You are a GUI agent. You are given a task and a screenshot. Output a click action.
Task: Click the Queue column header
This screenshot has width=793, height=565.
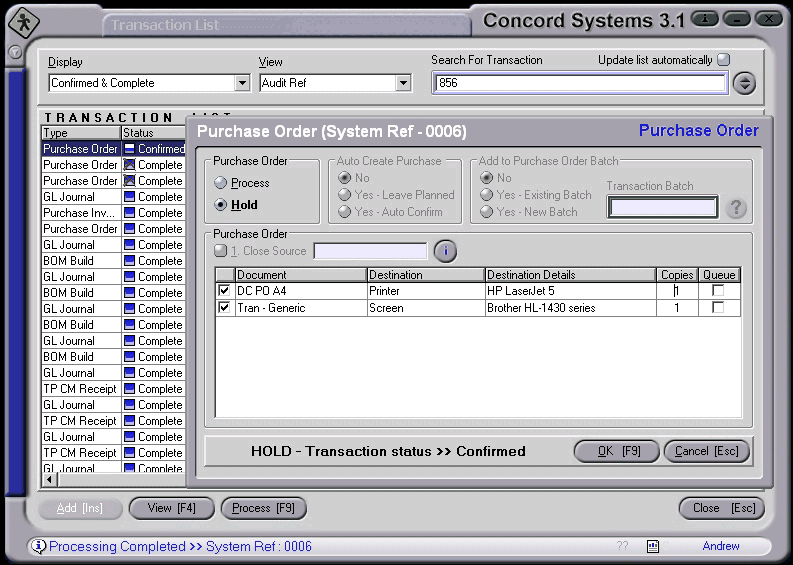click(719, 275)
